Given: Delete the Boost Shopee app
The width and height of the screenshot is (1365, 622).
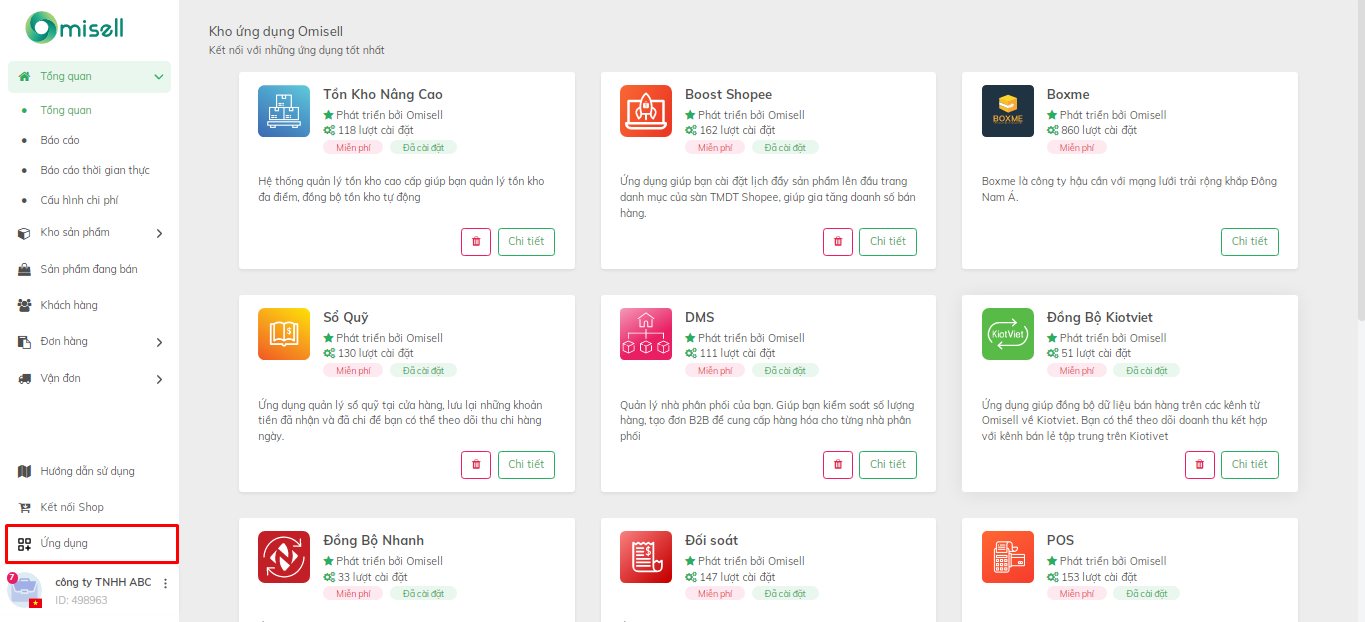Looking at the screenshot, I should (x=838, y=242).
